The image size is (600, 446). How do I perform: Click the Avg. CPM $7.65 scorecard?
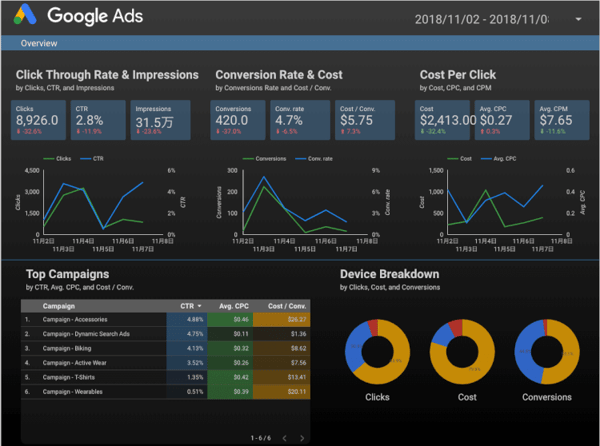pos(562,120)
